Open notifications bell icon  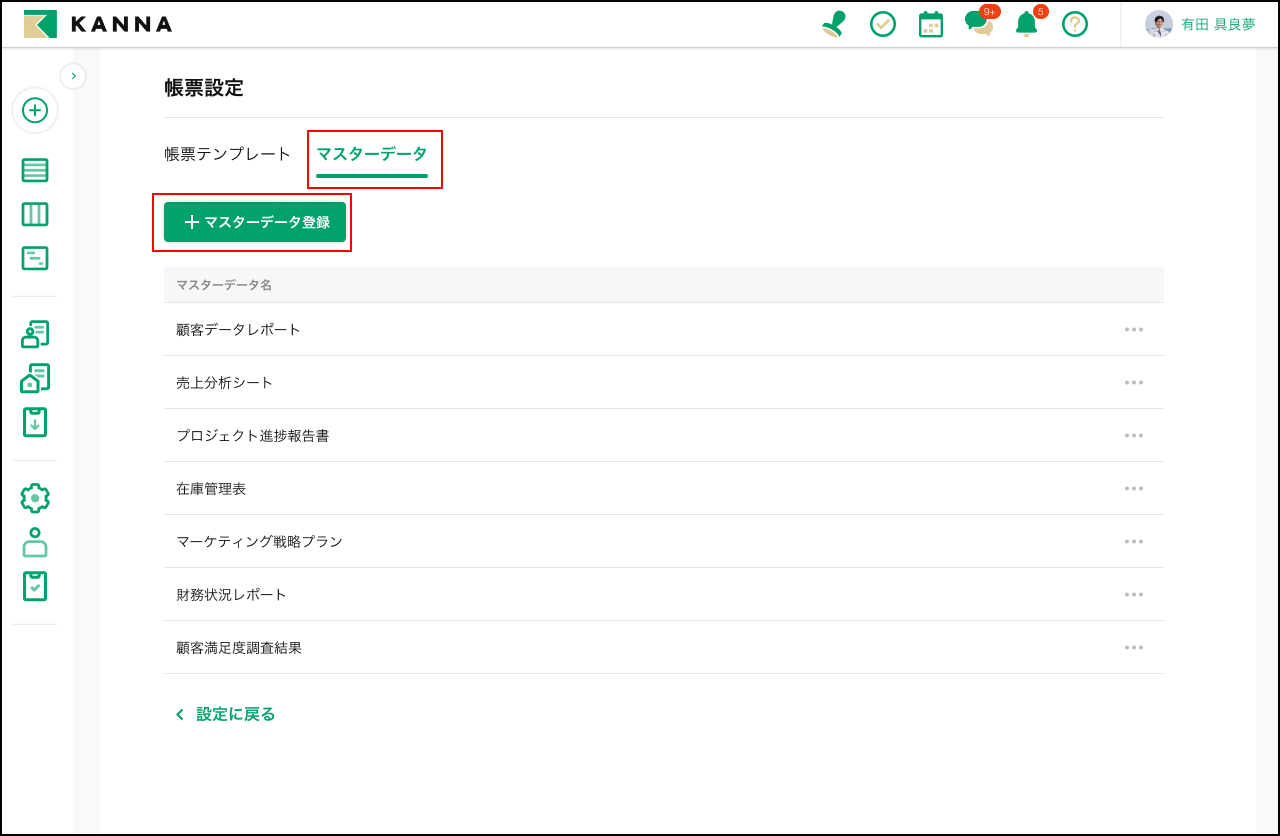click(1026, 24)
